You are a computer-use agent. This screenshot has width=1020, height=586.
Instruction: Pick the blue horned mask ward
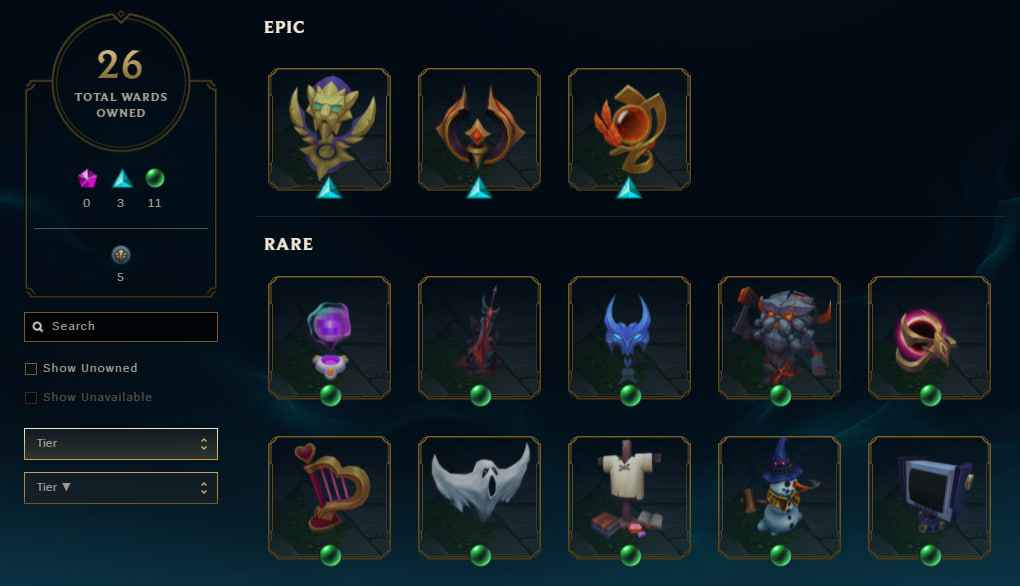tap(630, 338)
